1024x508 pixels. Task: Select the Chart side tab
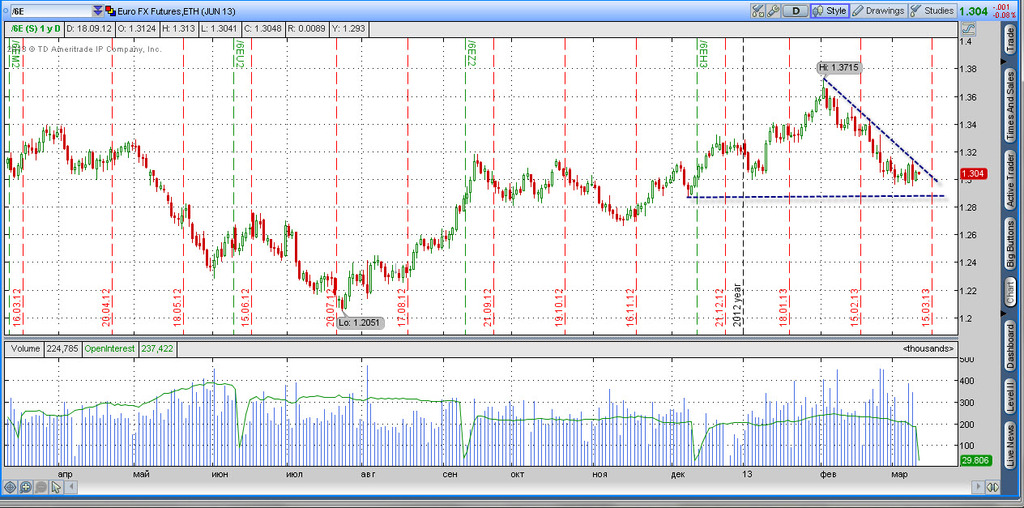coord(1010,293)
